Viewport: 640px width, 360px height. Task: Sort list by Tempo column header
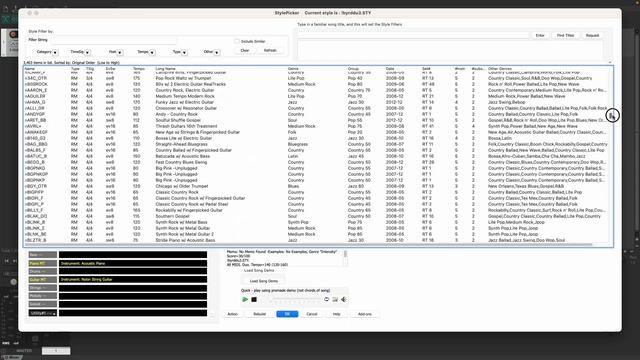click(x=139, y=69)
